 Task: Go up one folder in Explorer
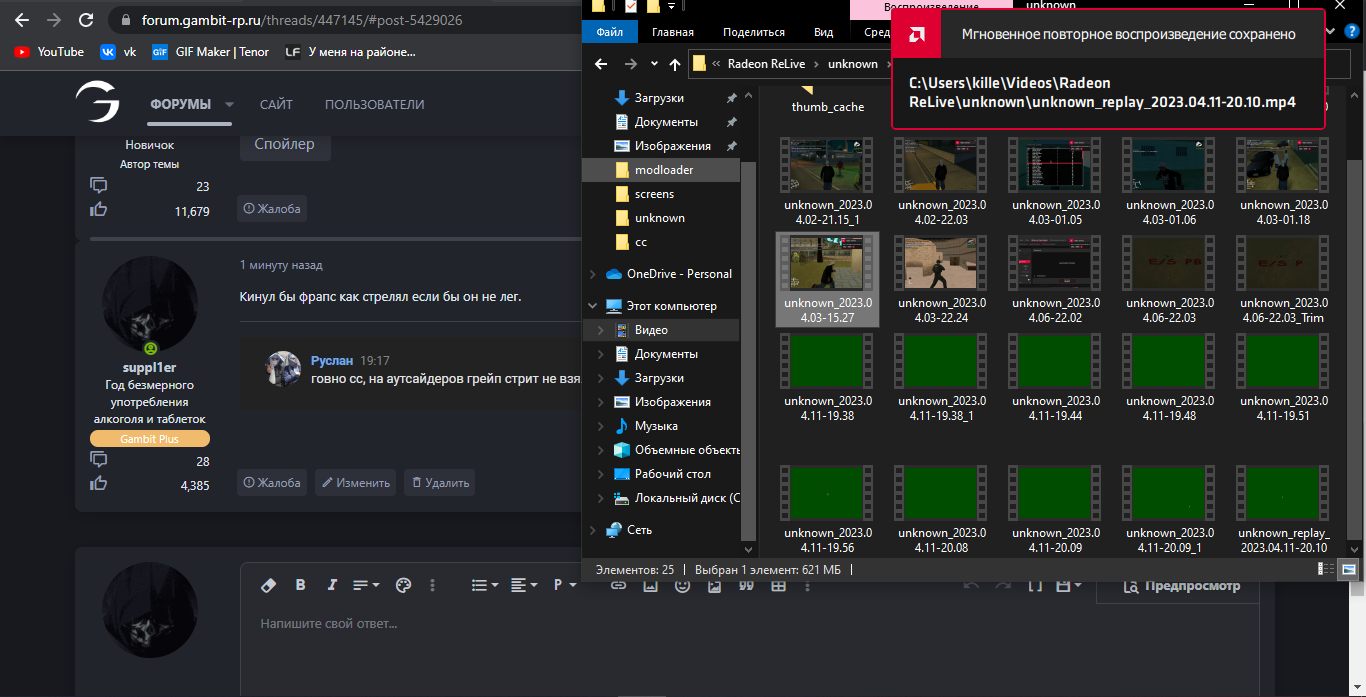[x=675, y=64]
